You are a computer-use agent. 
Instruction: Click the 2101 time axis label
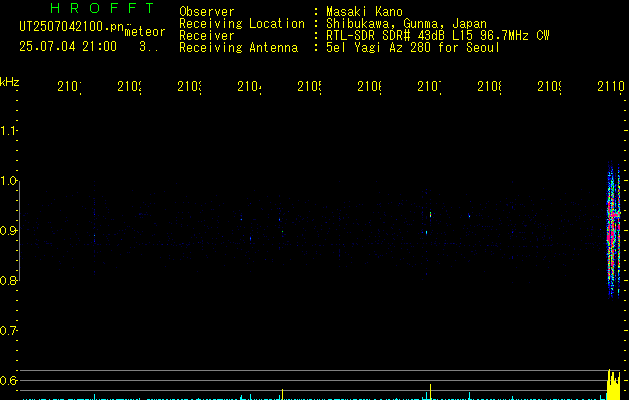point(69,87)
